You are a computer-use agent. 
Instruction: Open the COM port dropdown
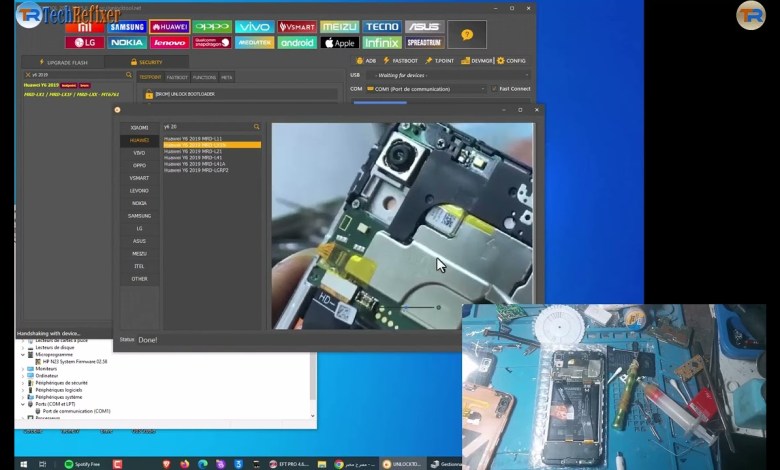coord(426,89)
